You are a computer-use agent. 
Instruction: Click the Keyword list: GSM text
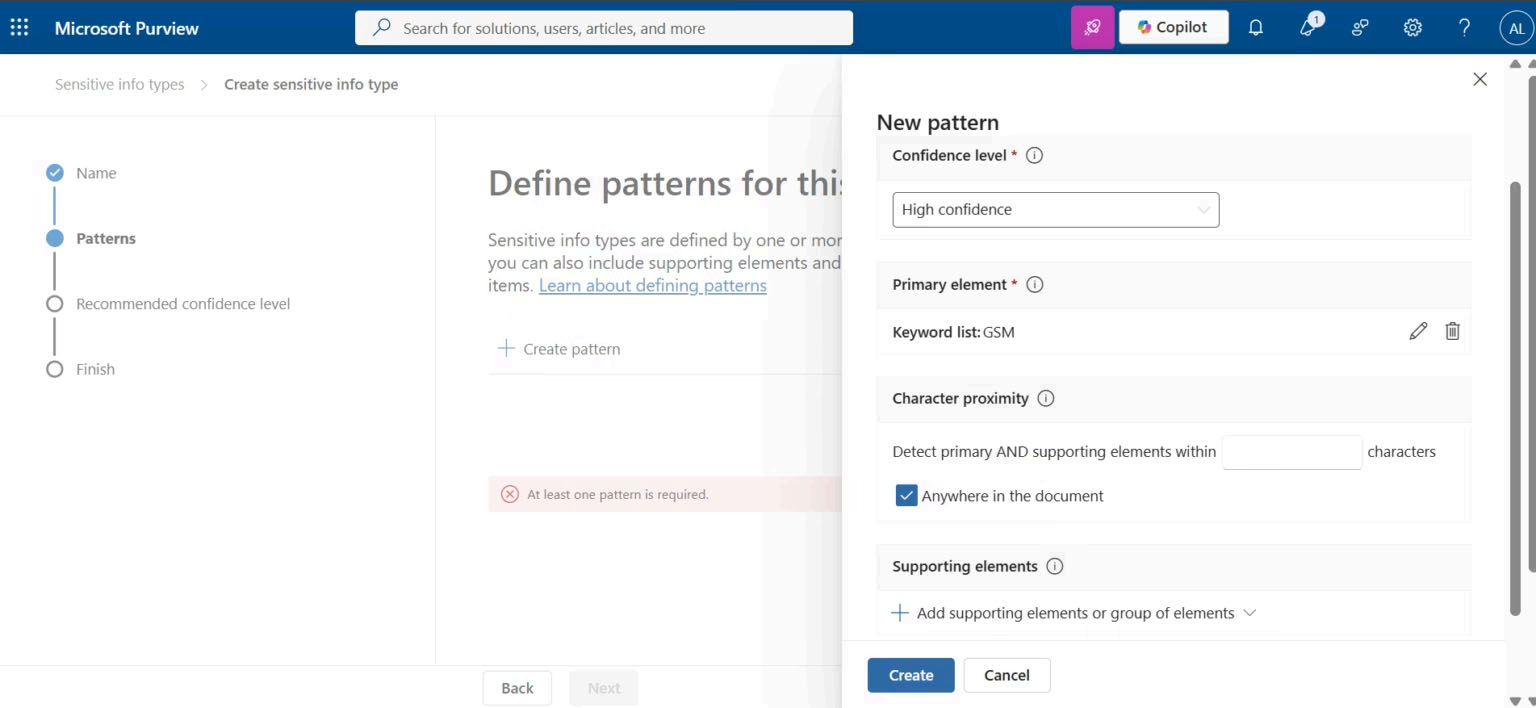tap(954, 332)
